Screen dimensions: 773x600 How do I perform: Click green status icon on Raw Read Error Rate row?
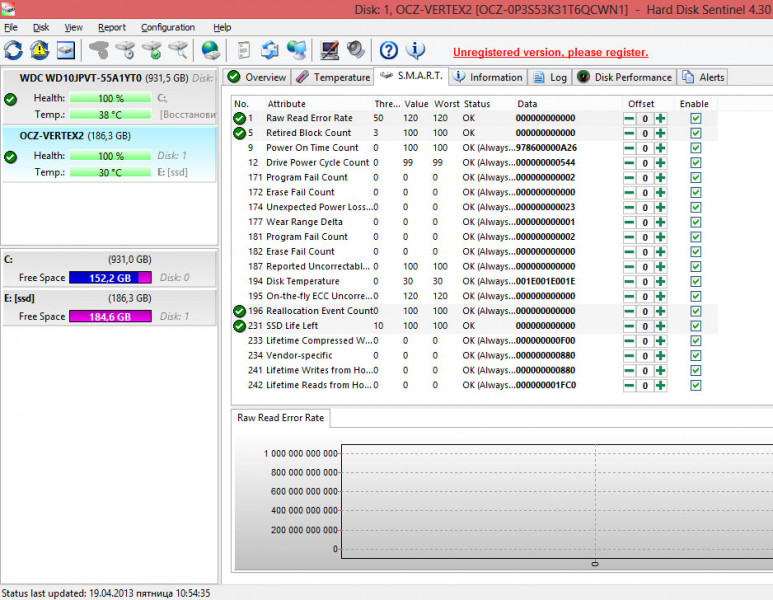click(240, 118)
